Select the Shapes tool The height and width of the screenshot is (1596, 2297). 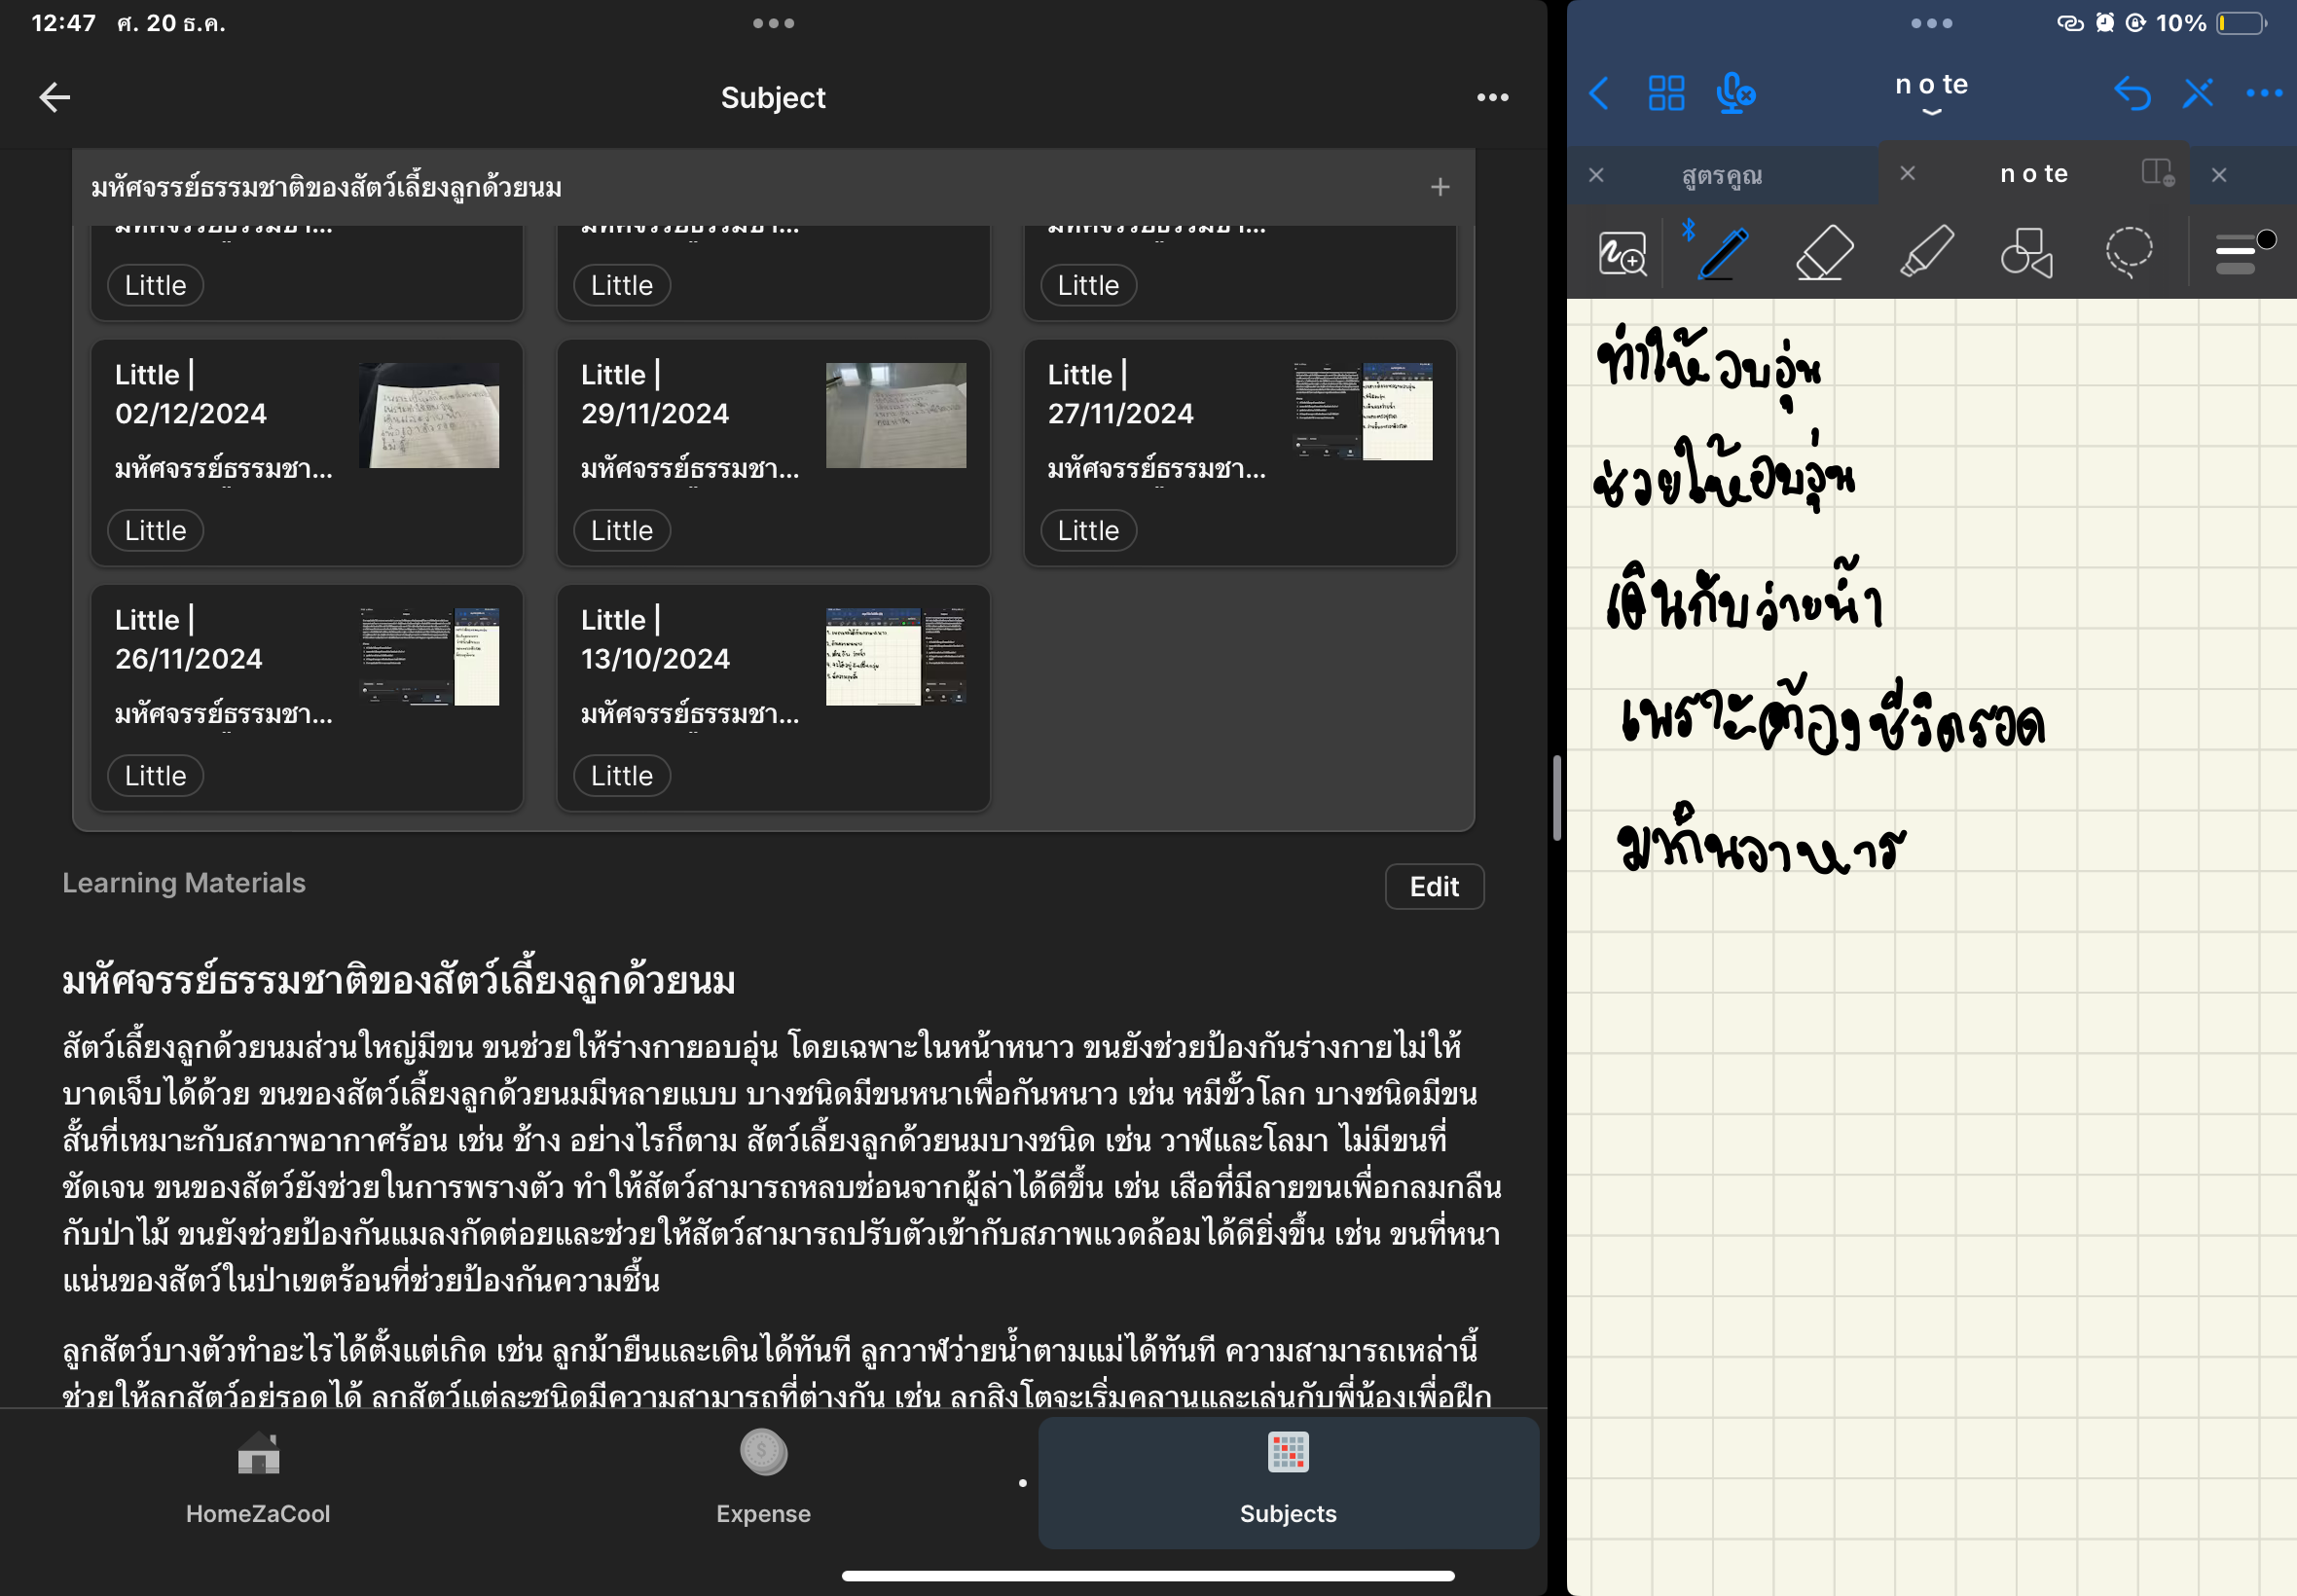click(2026, 253)
